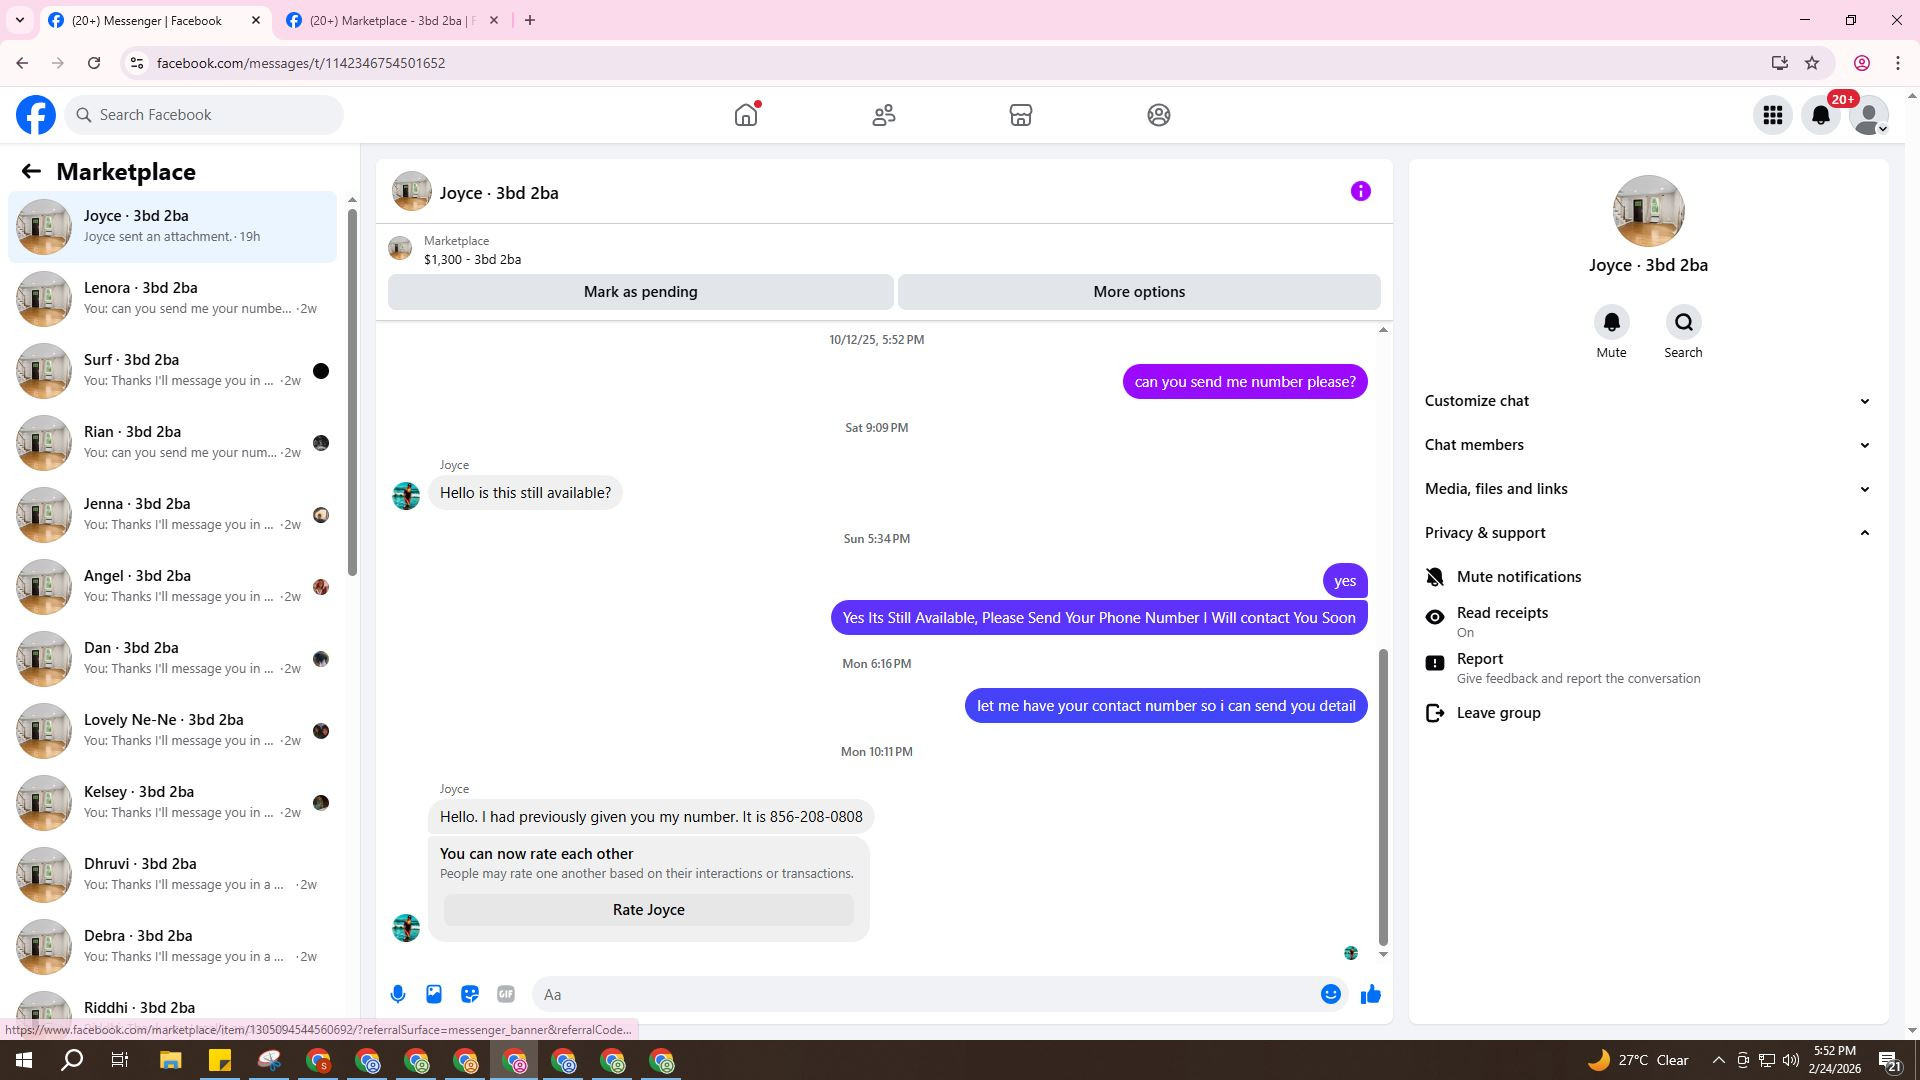Open the Facebook Marketplace nav icon
The width and height of the screenshot is (1920, 1080).
click(x=1020, y=115)
